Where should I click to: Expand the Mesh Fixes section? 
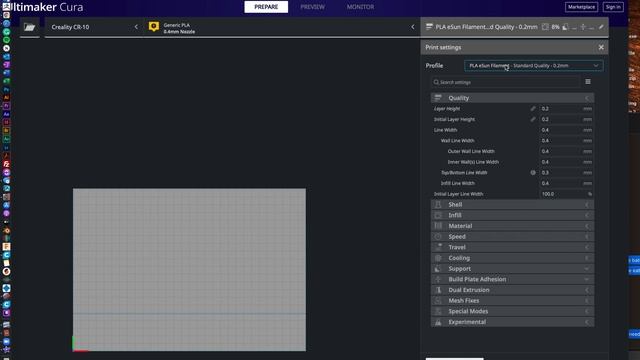click(x=587, y=300)
